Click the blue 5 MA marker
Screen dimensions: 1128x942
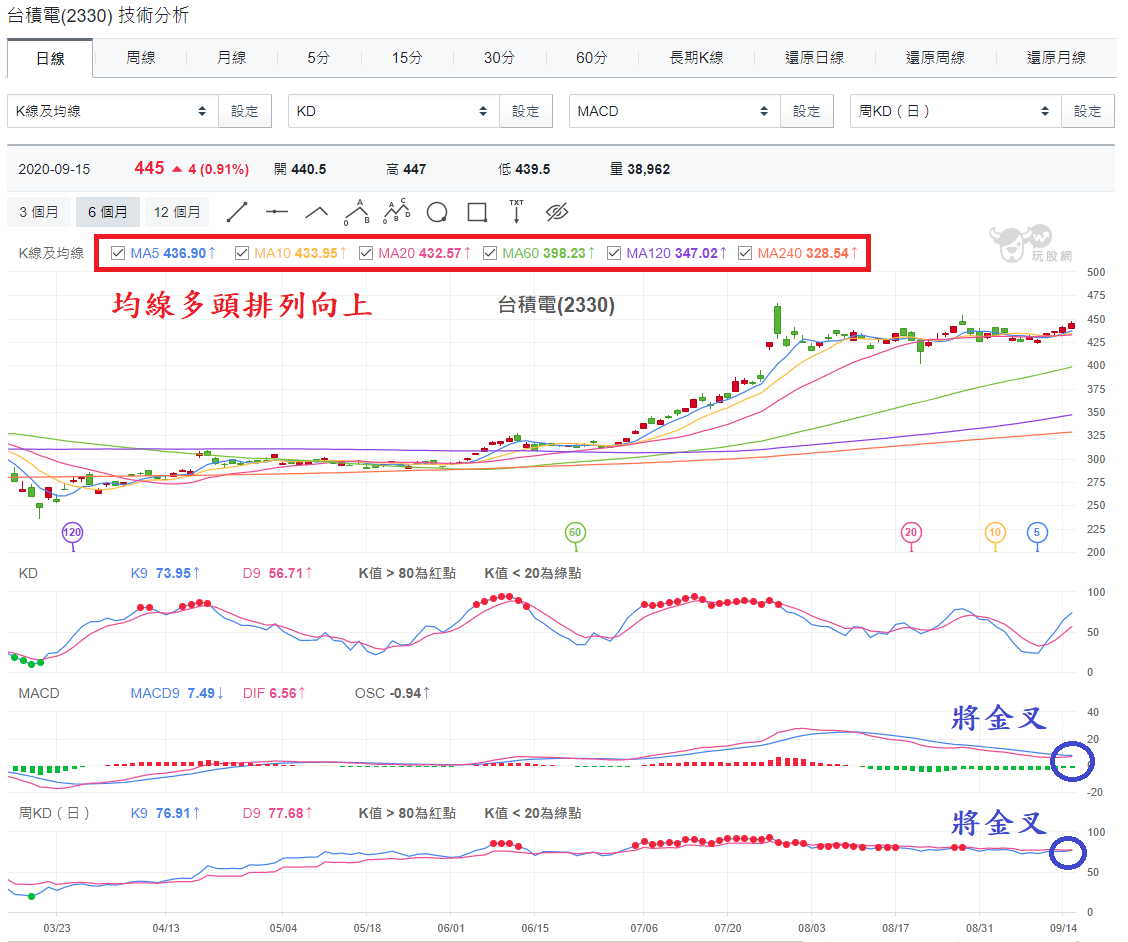coord(1037,533)
